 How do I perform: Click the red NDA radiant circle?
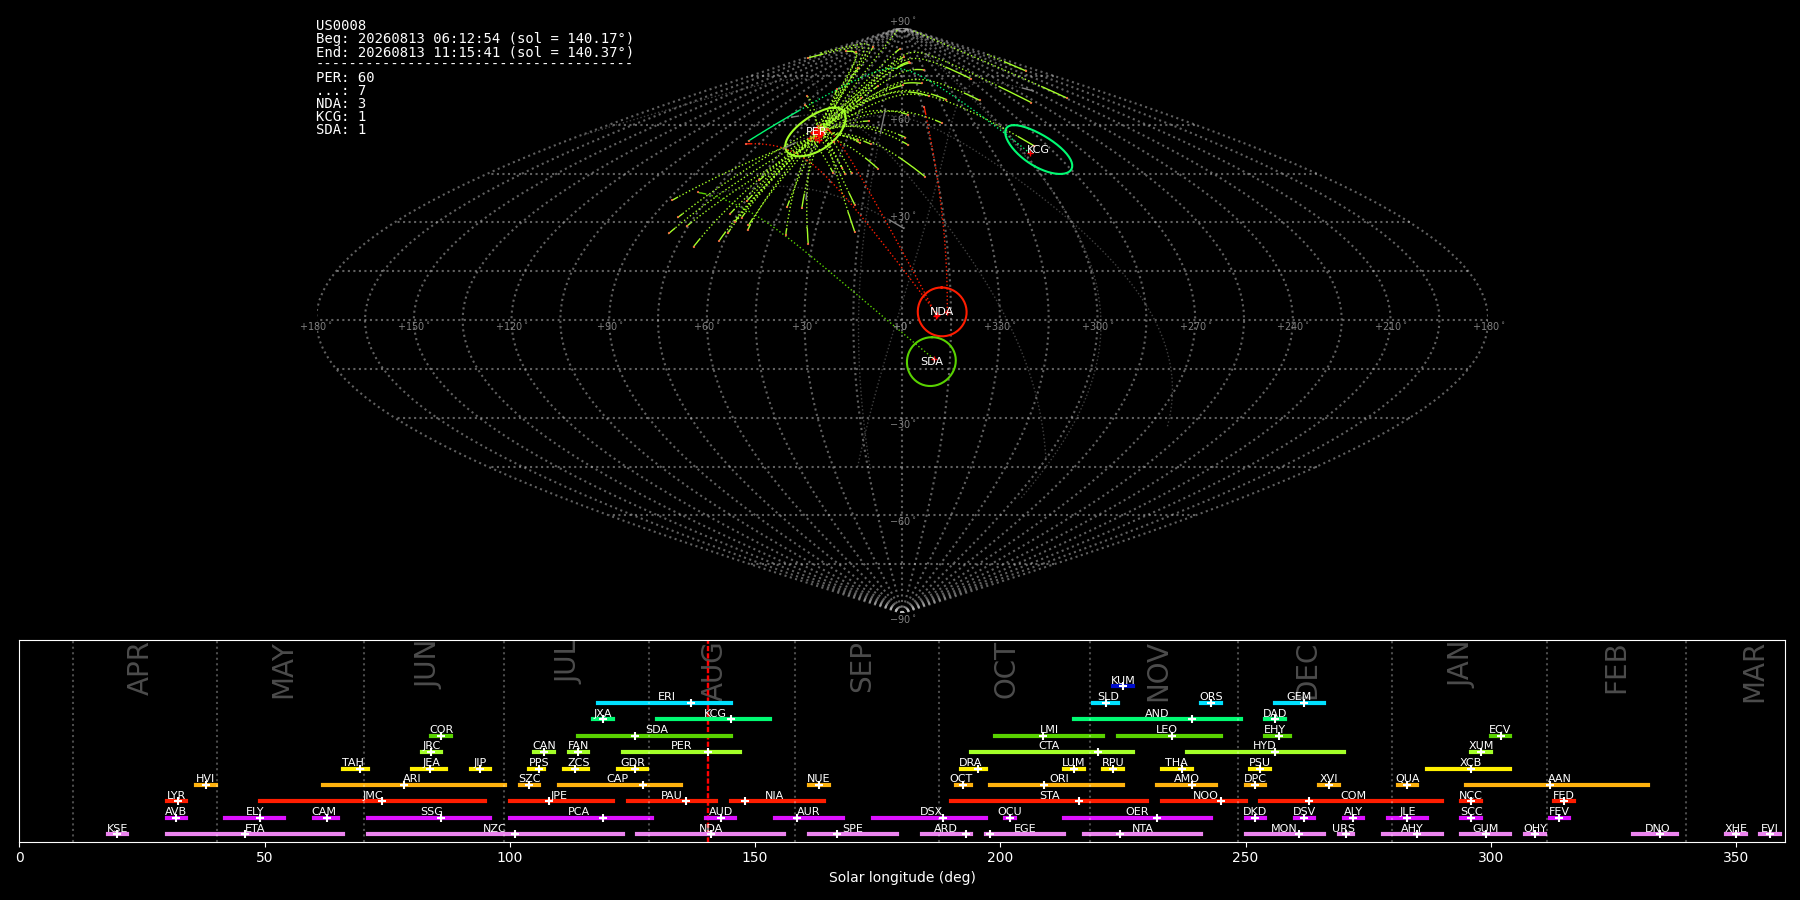tap(942, 312)
